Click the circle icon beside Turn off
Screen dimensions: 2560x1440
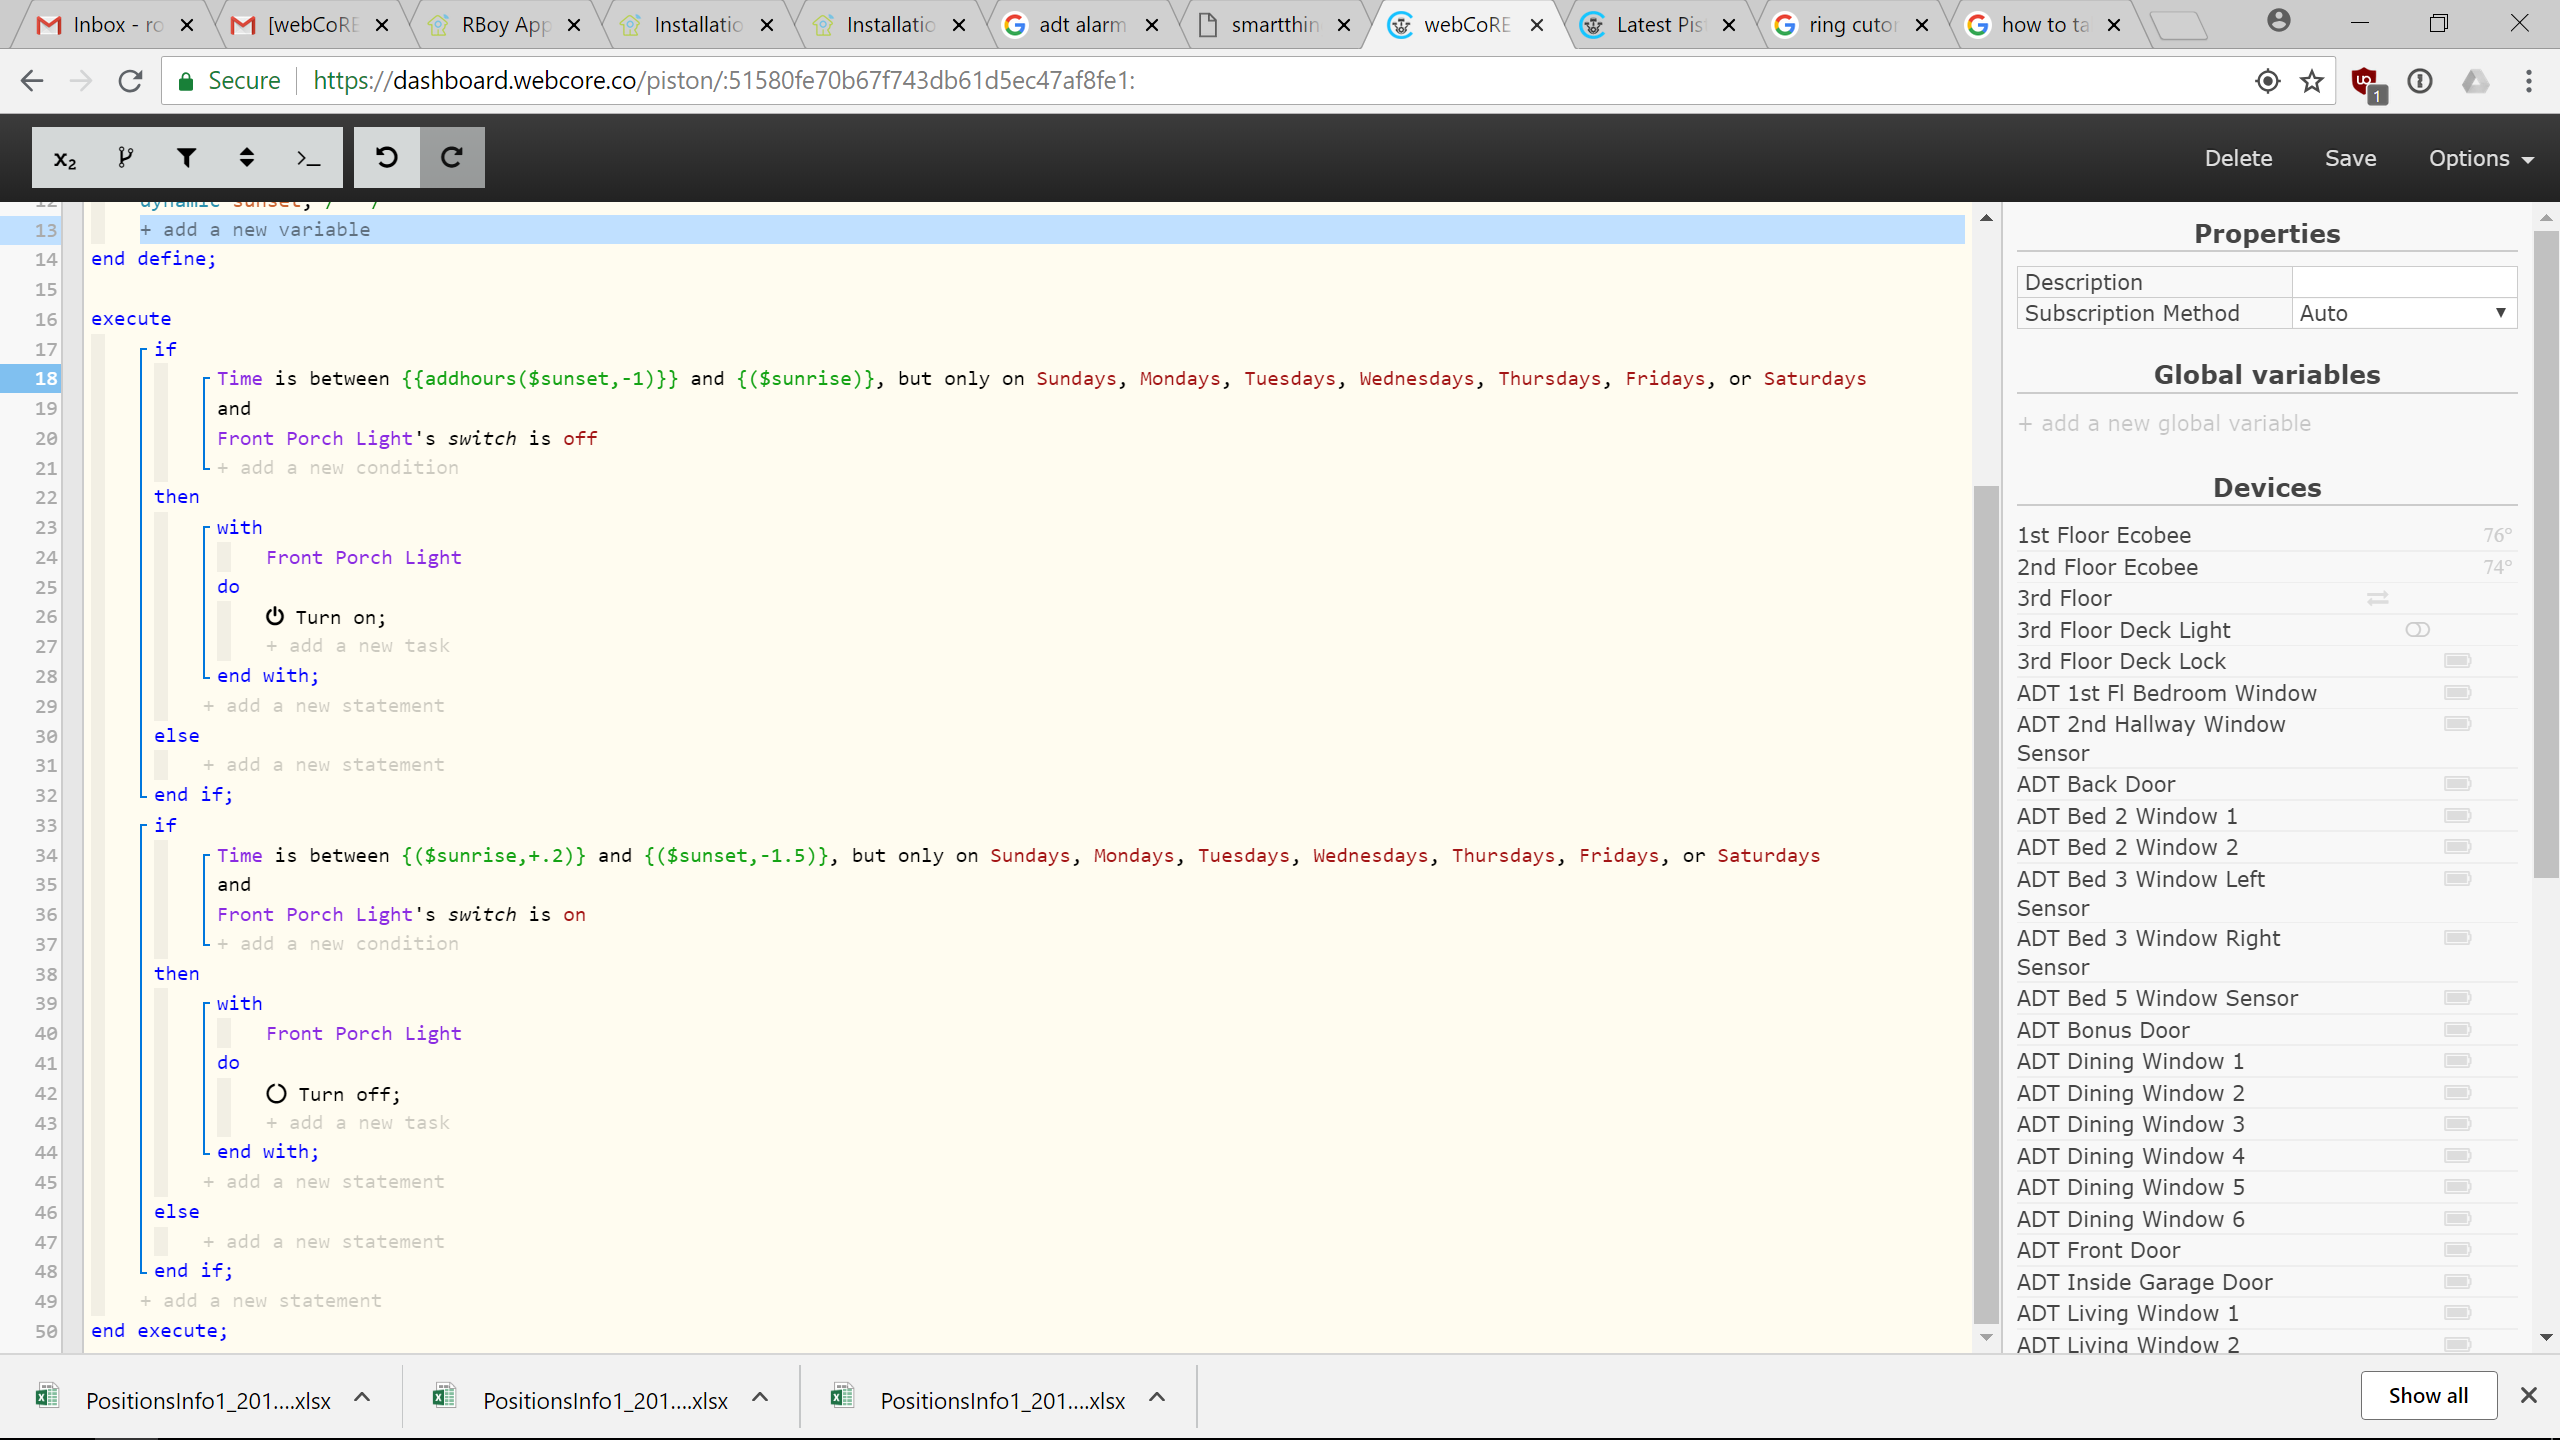point(277,1094)
